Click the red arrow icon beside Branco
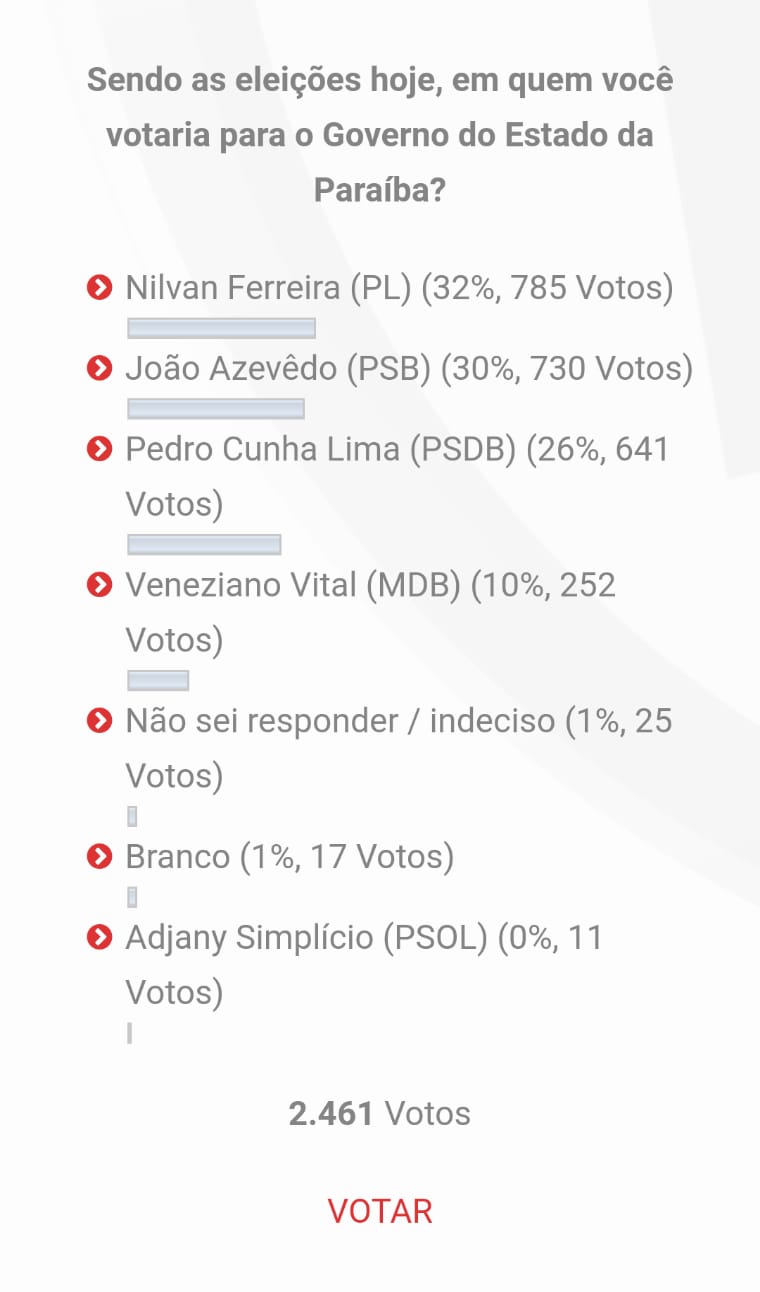This screenshot has height=1292, width=760. tap(99, 857)
